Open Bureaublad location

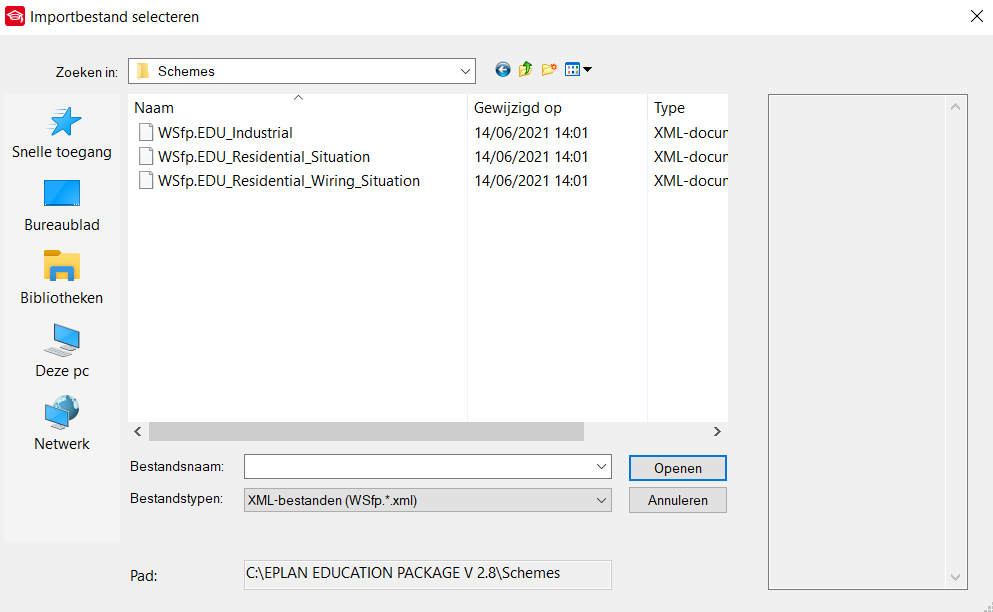(x=62, y=206)
